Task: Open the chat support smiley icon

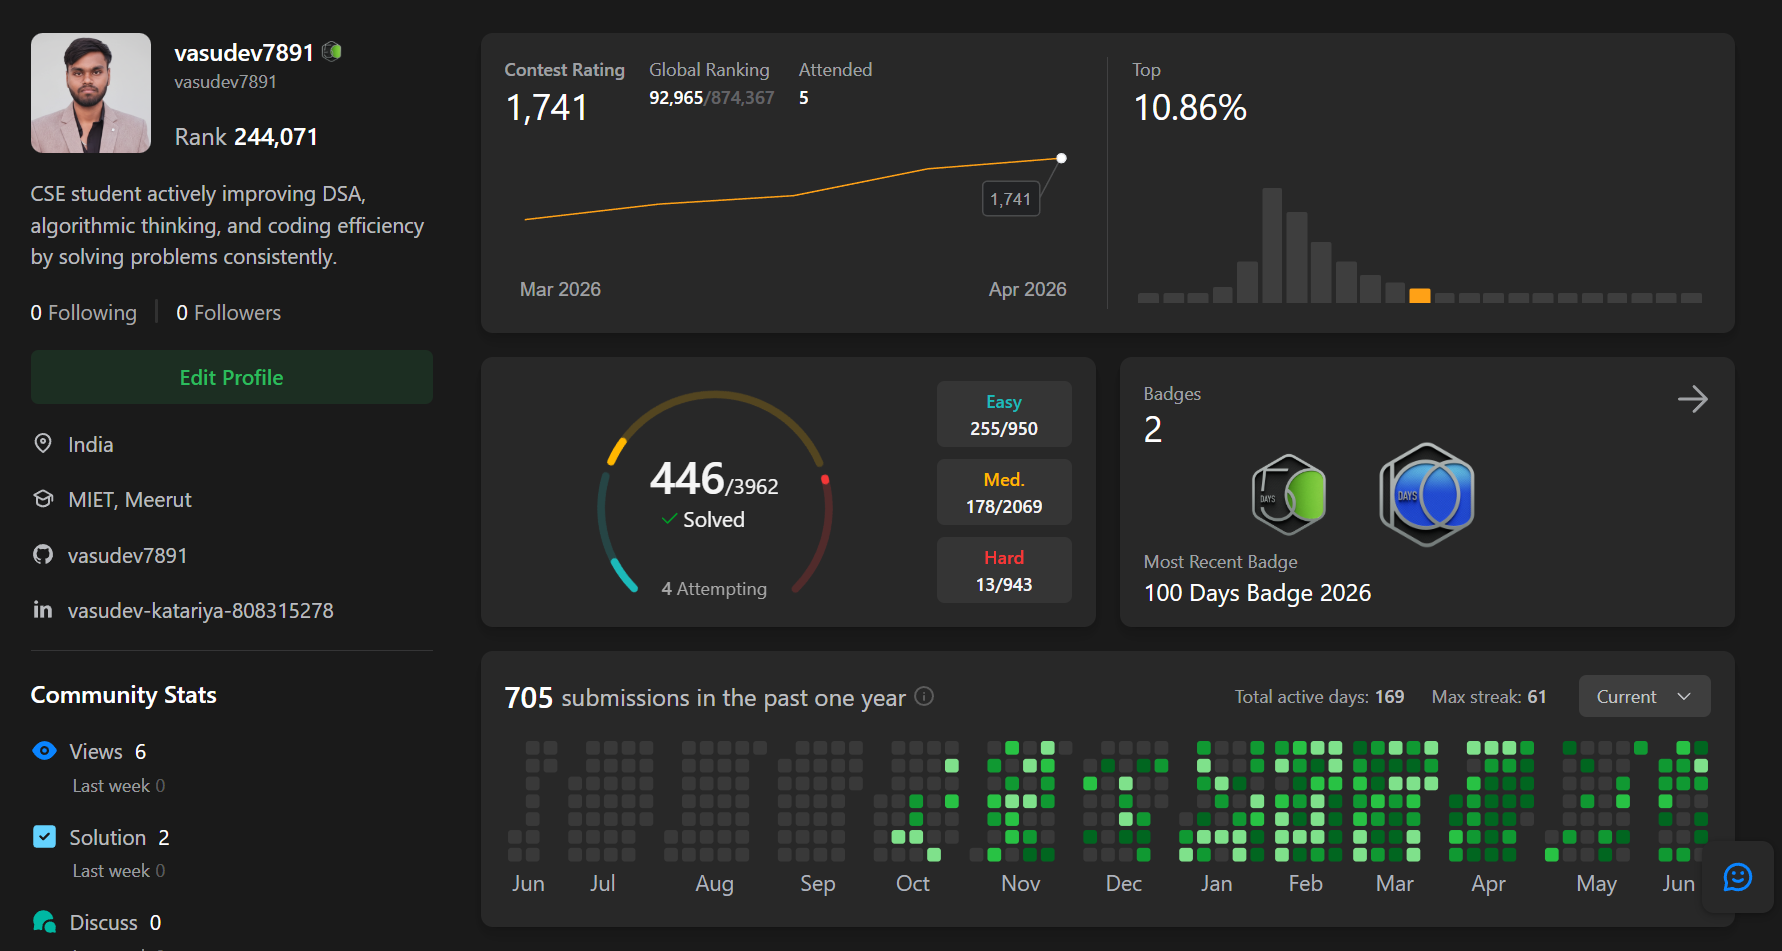Action: pos(1738,877)
